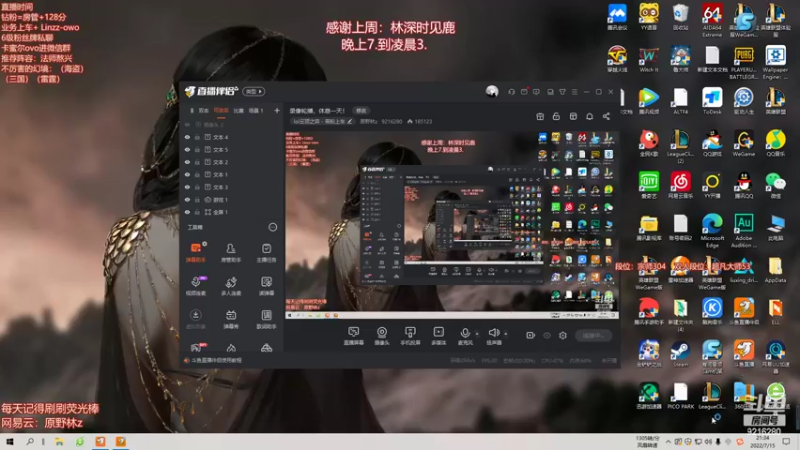800x450 pixels.
Task: Open the hamburger menu in title bar
Action: (x=574, y=92)
